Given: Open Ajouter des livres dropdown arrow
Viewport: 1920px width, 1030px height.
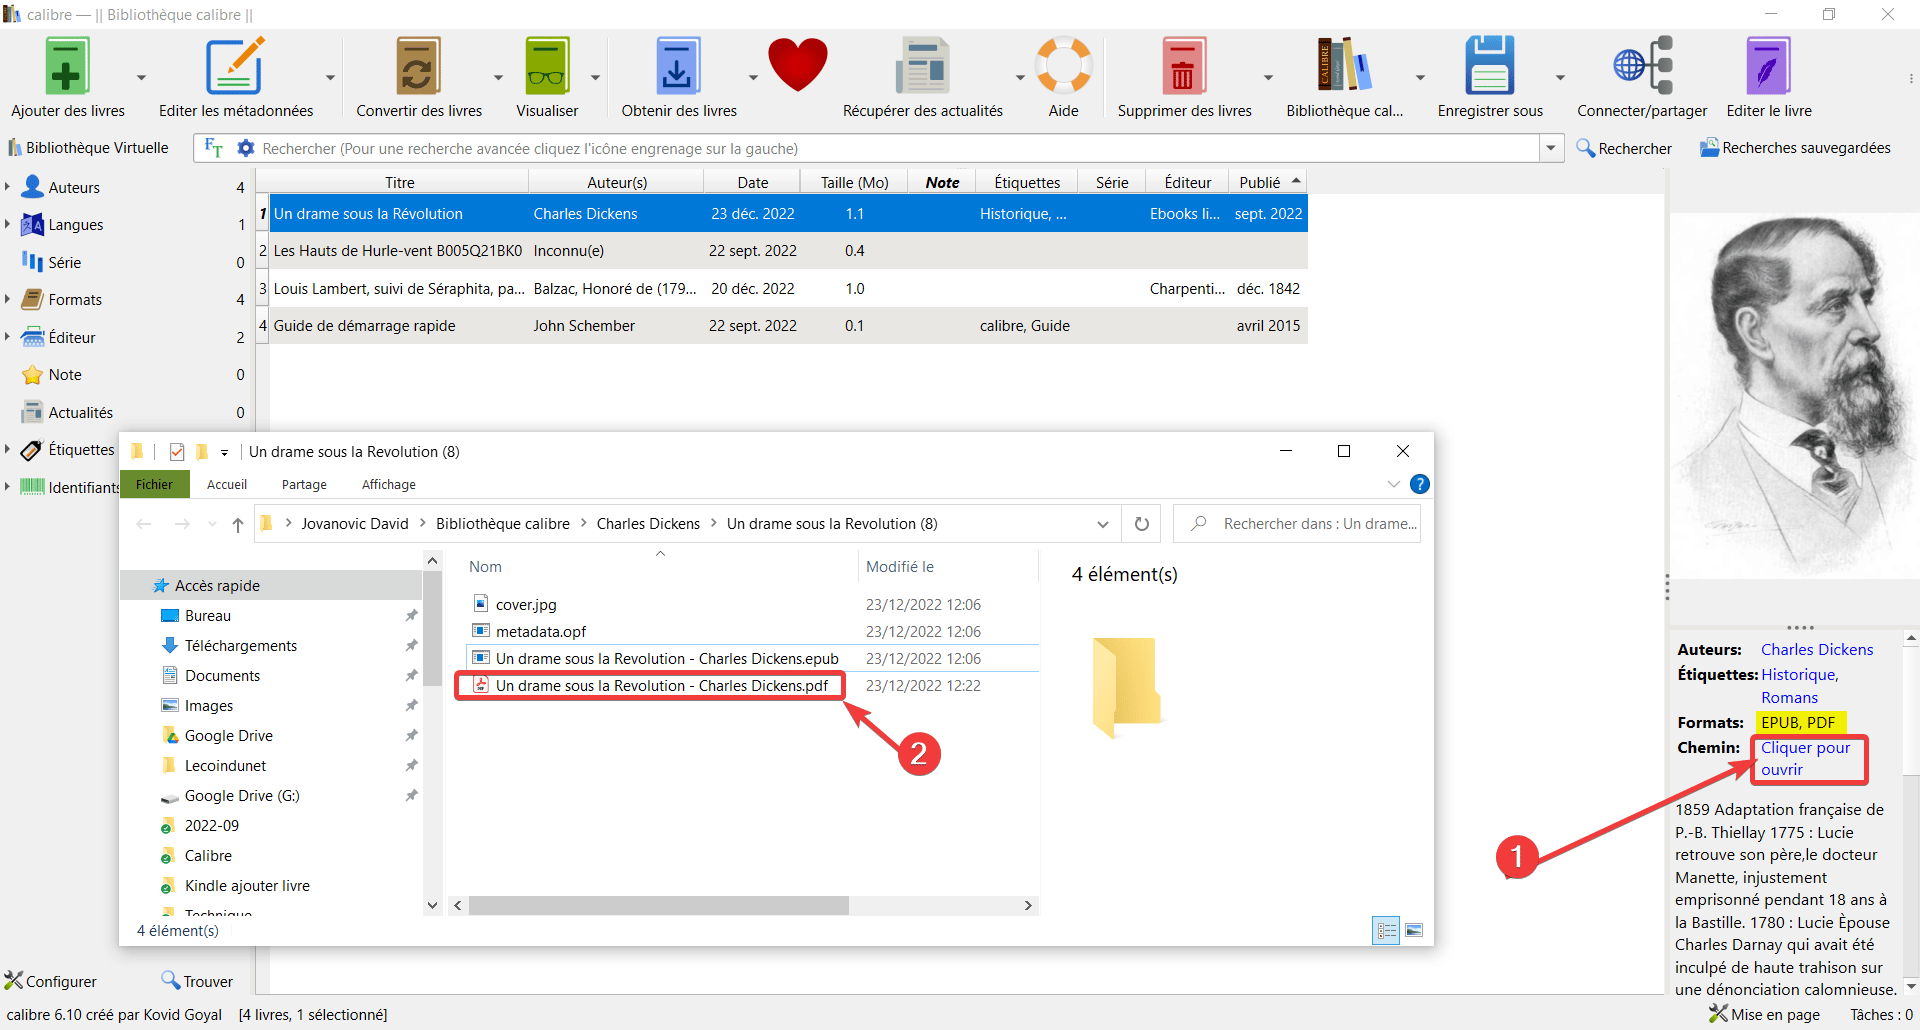Looking at the screenshot, I should tap(141, 77).
